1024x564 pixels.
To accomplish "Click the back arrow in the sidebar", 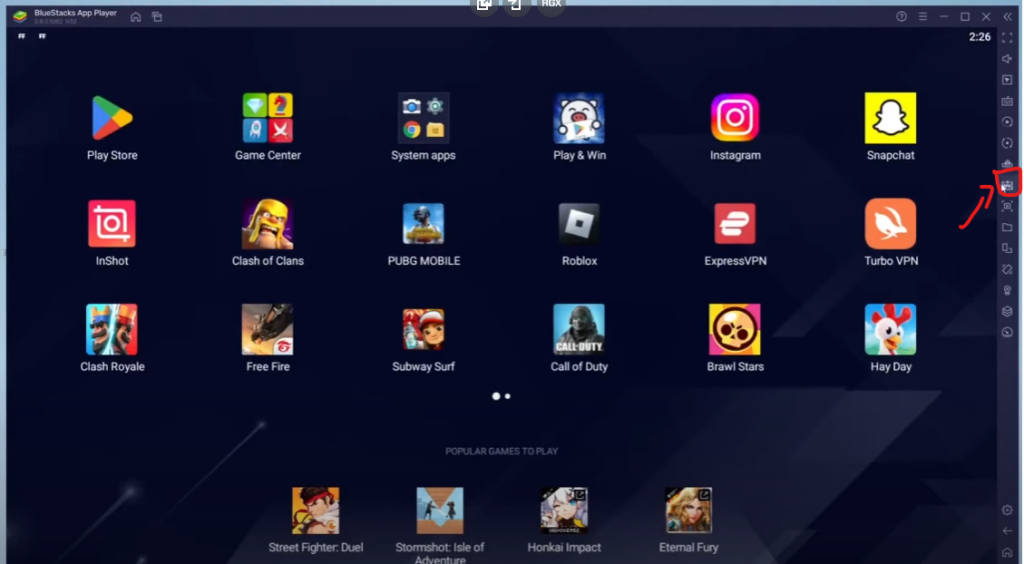I will click(1007, 531).
